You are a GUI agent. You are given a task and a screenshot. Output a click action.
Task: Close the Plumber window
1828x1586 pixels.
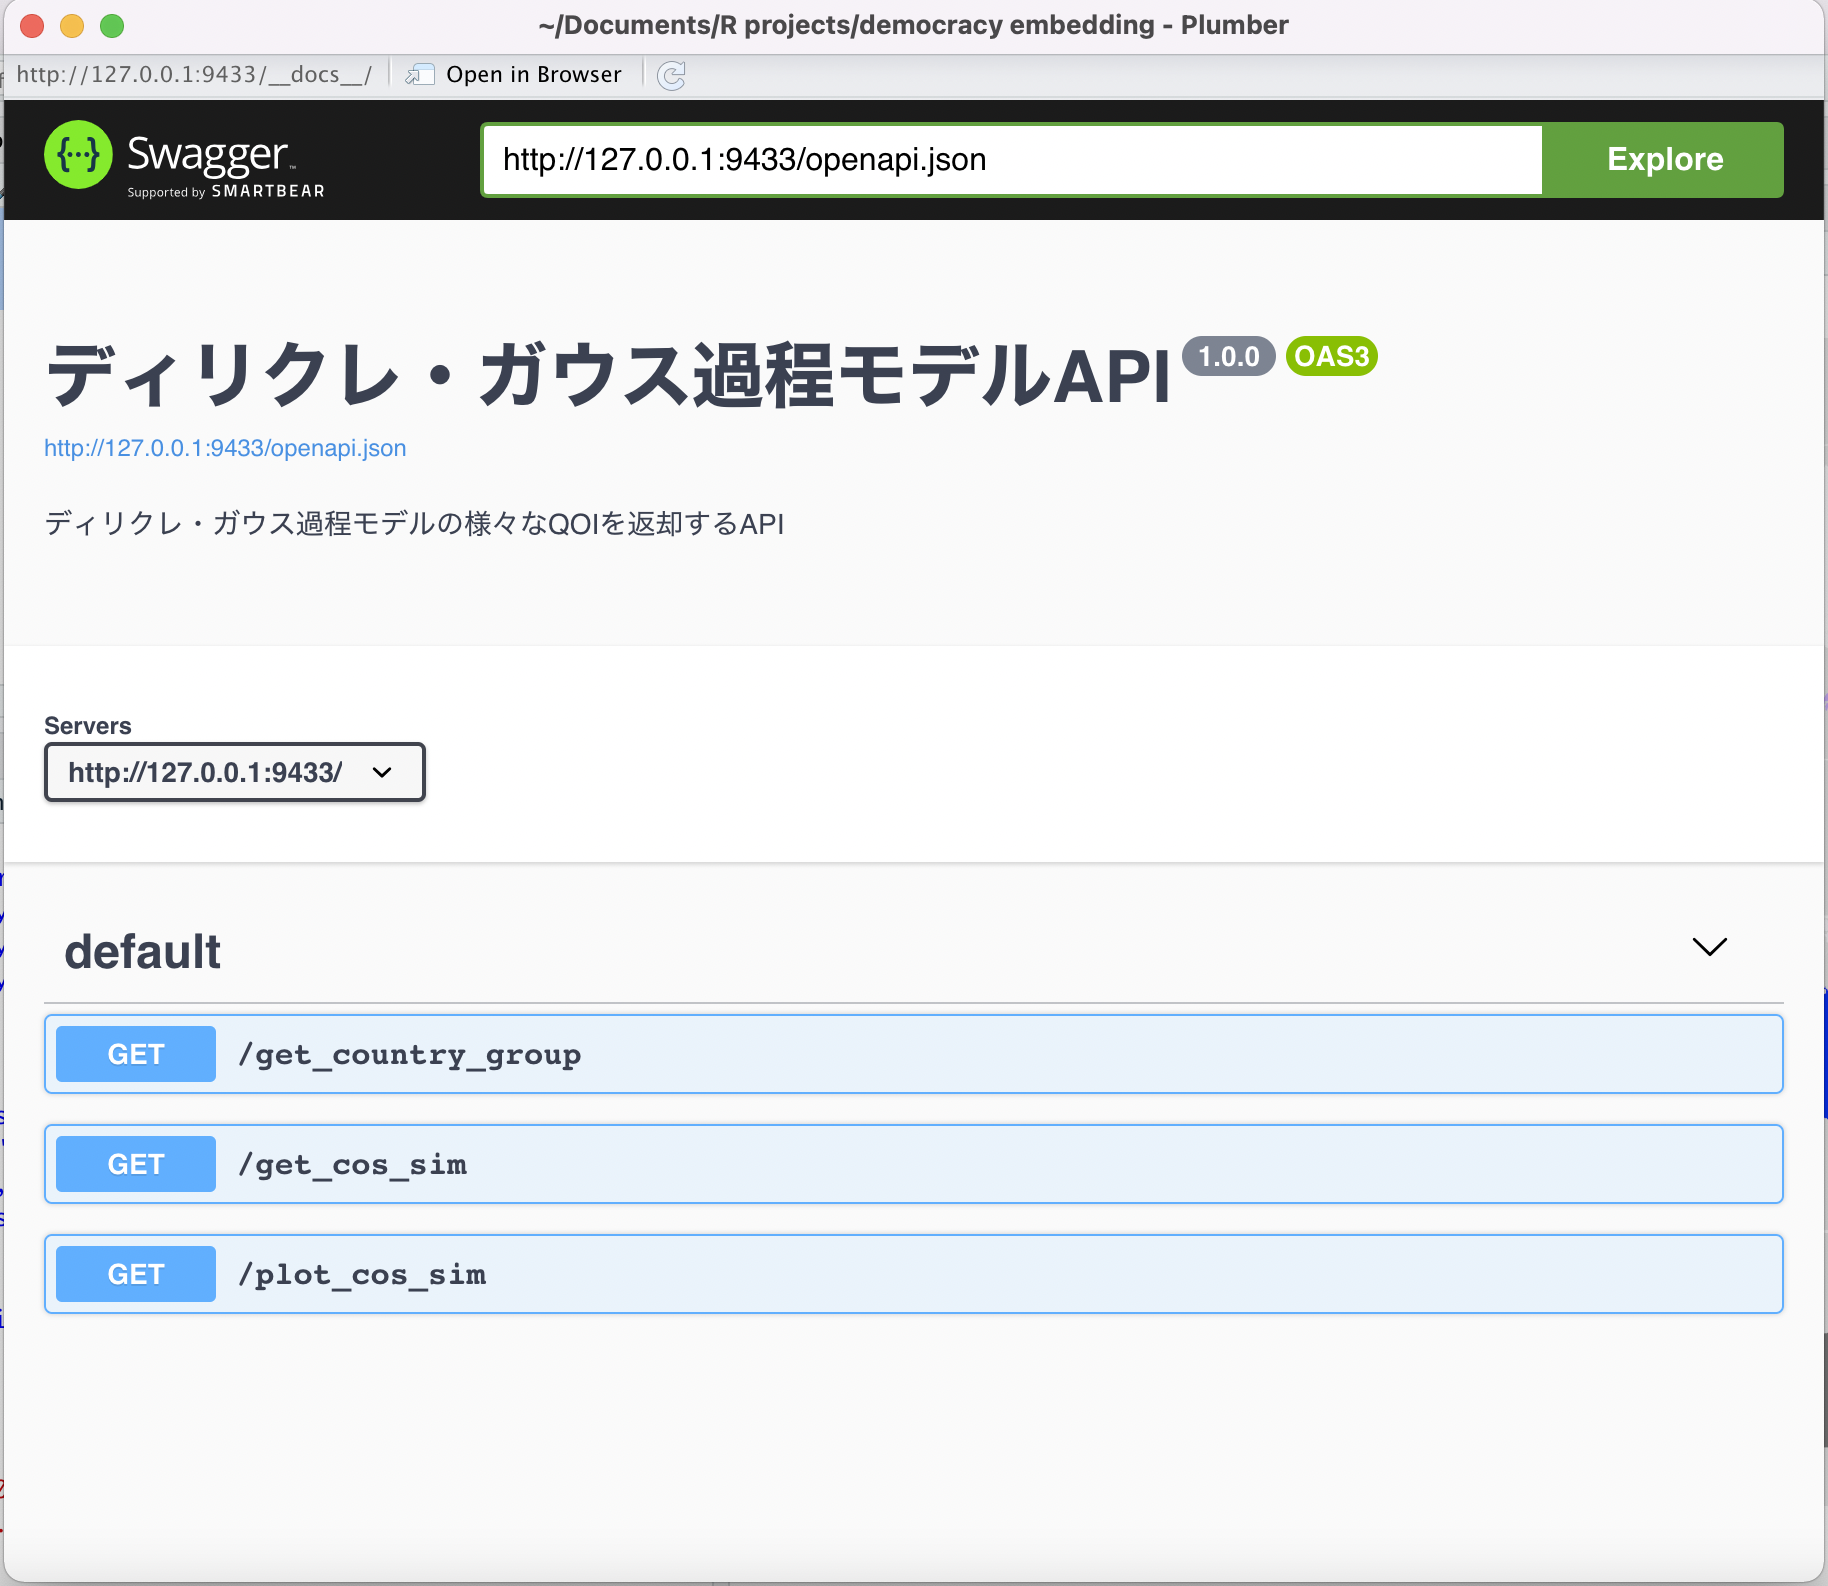coord(32,26)
